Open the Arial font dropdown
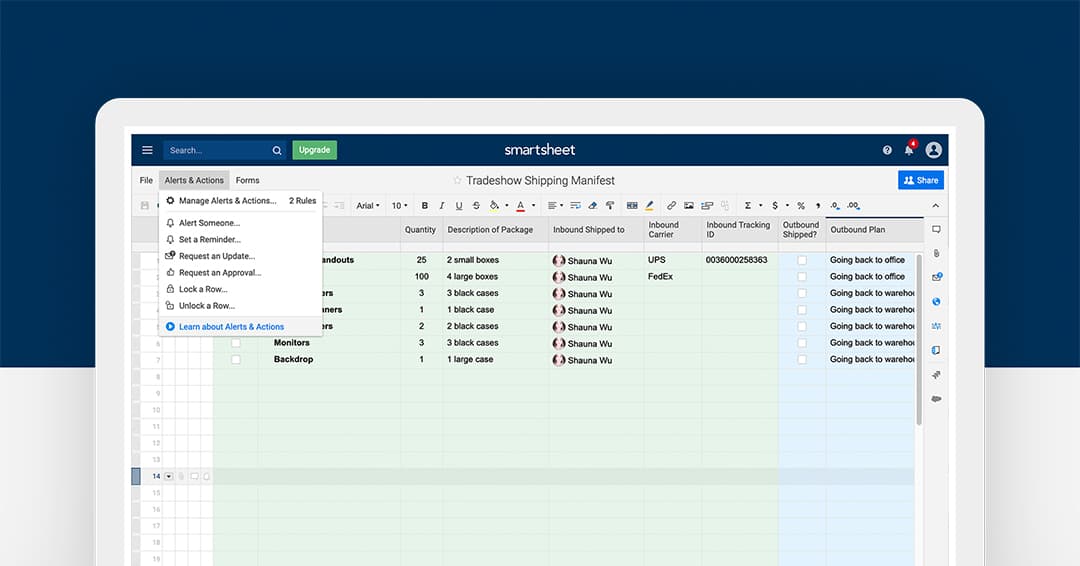 (368, 206)
